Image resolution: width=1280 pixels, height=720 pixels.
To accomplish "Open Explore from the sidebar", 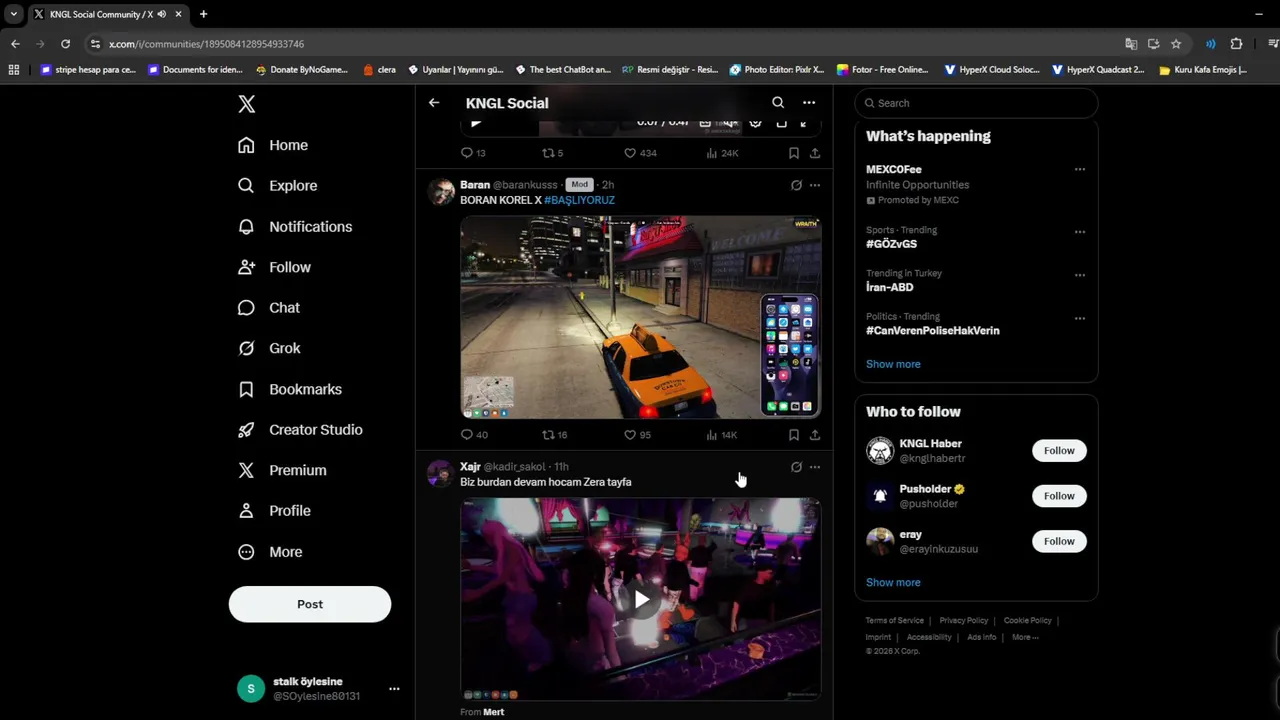I will coord(277,186).
